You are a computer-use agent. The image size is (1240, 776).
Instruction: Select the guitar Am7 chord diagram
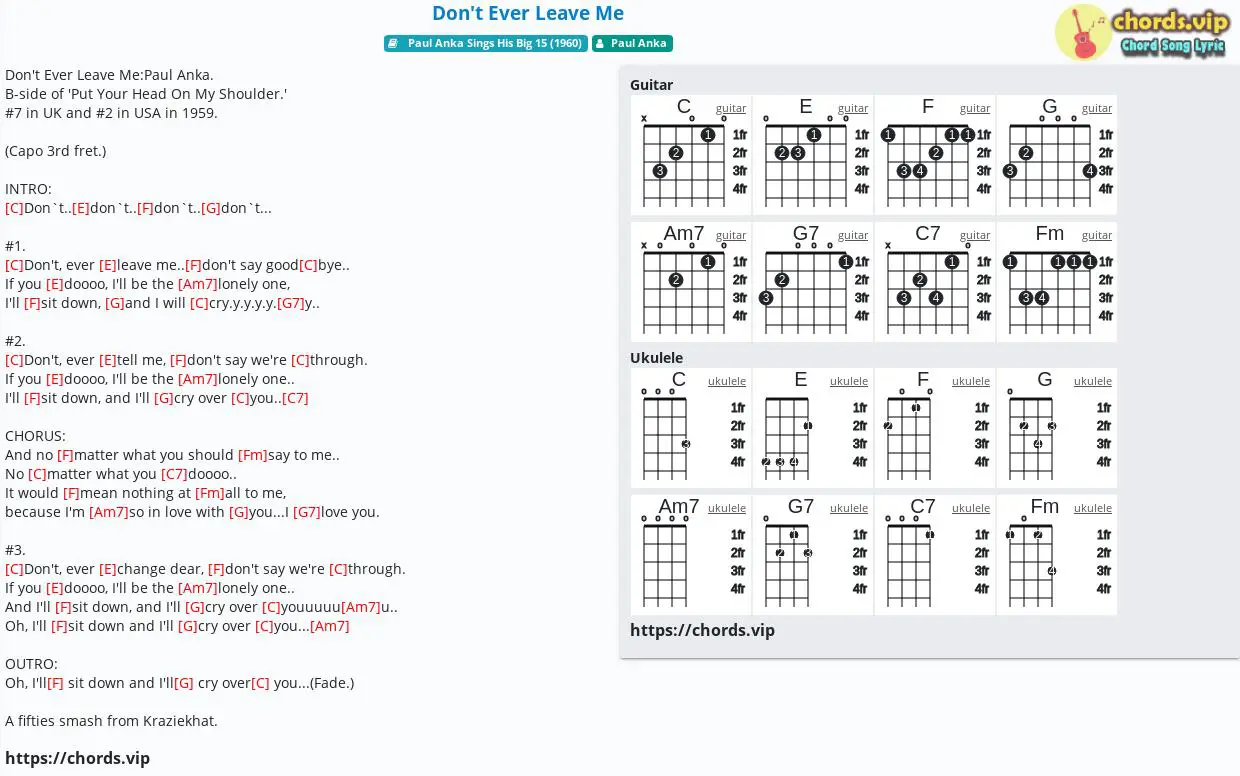point(691,282)
